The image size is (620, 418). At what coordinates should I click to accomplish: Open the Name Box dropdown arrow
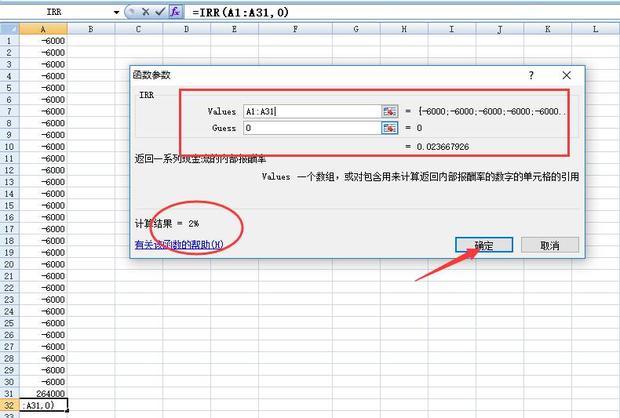click(116, 12)
